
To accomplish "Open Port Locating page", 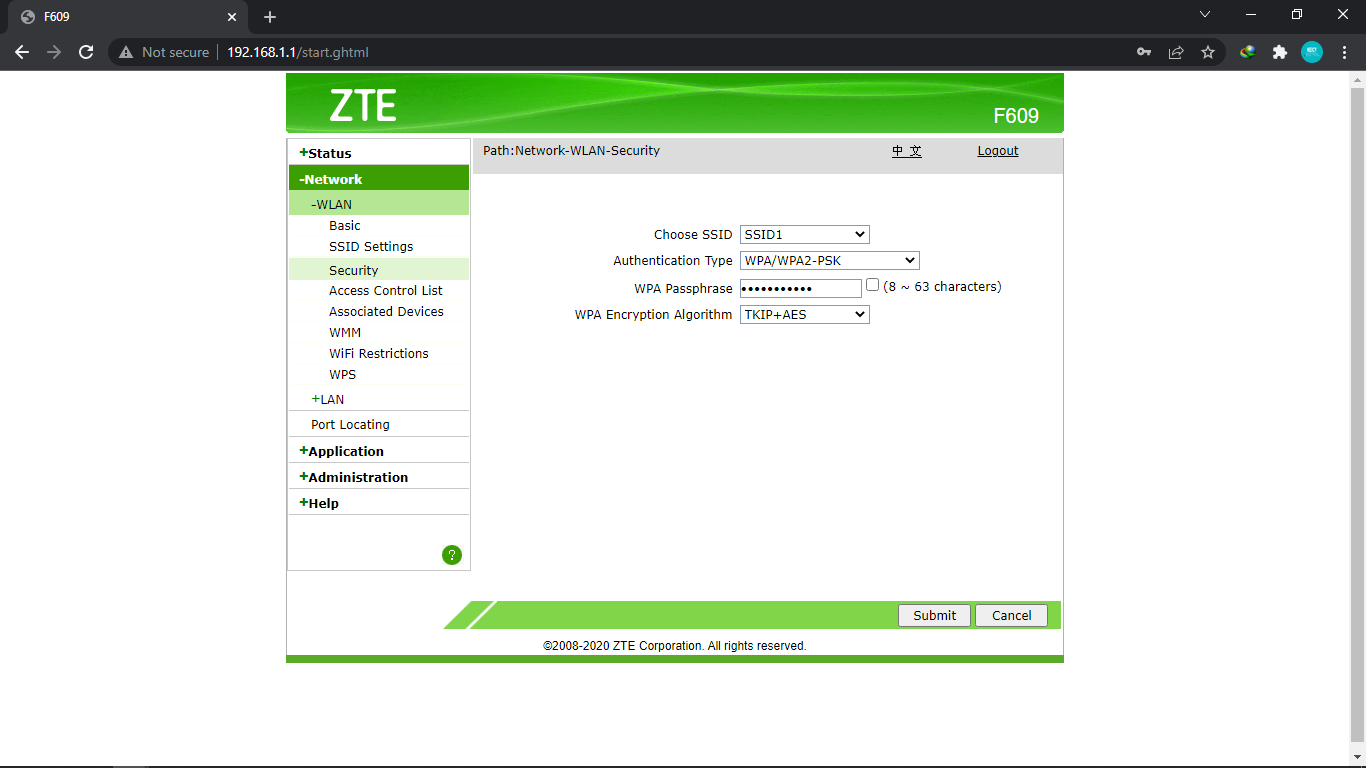I will [x=350, y=424].
